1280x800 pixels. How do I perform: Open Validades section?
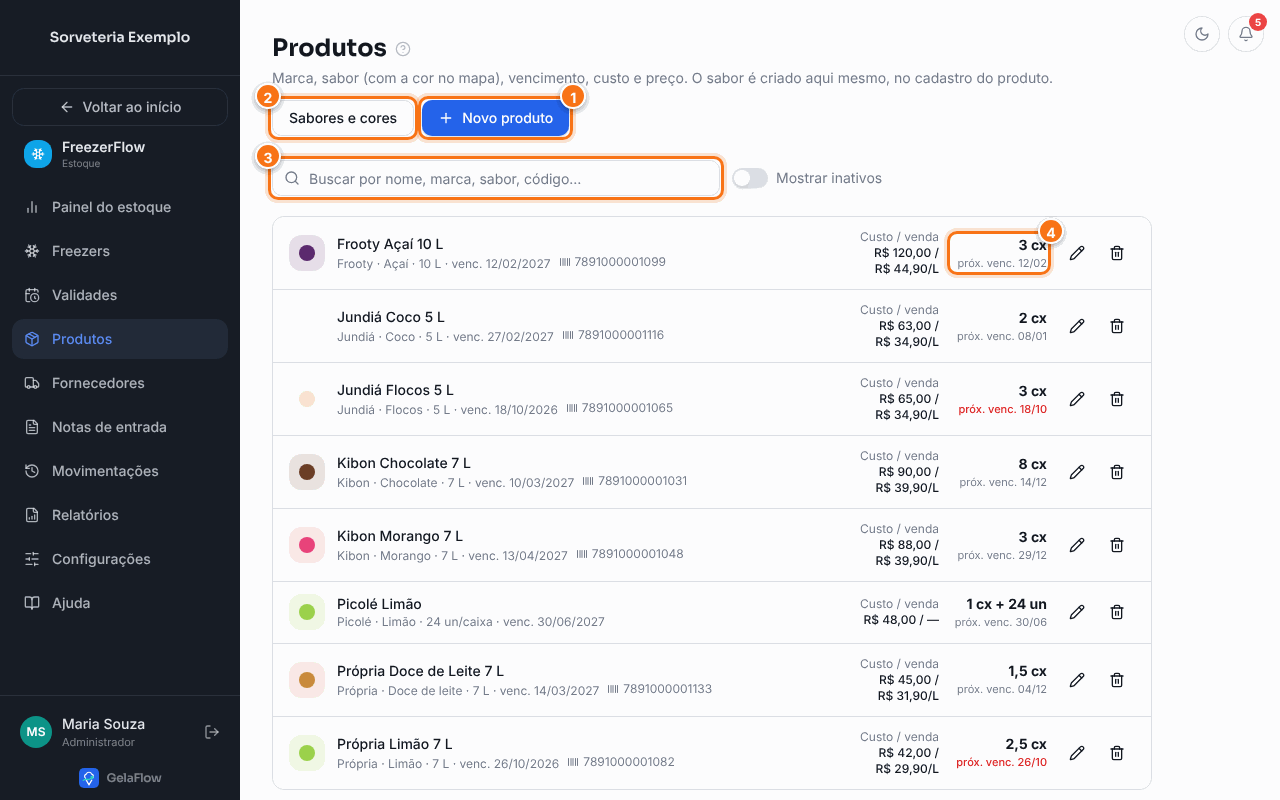coord(120,295)
